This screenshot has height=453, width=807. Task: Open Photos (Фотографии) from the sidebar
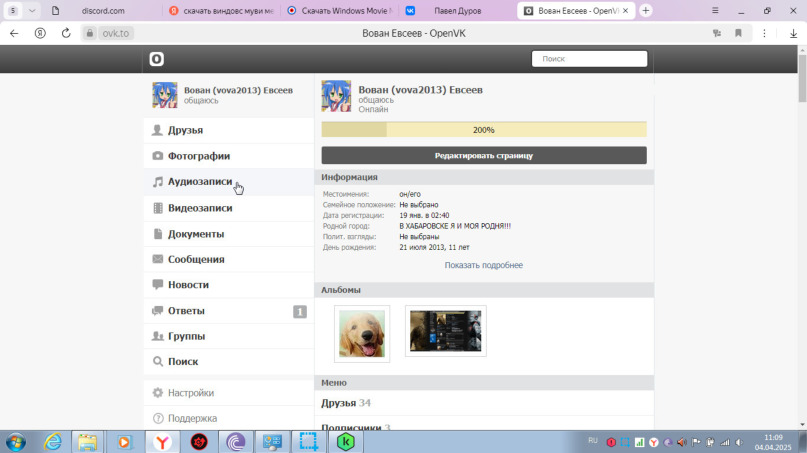(x=198, y=156)
